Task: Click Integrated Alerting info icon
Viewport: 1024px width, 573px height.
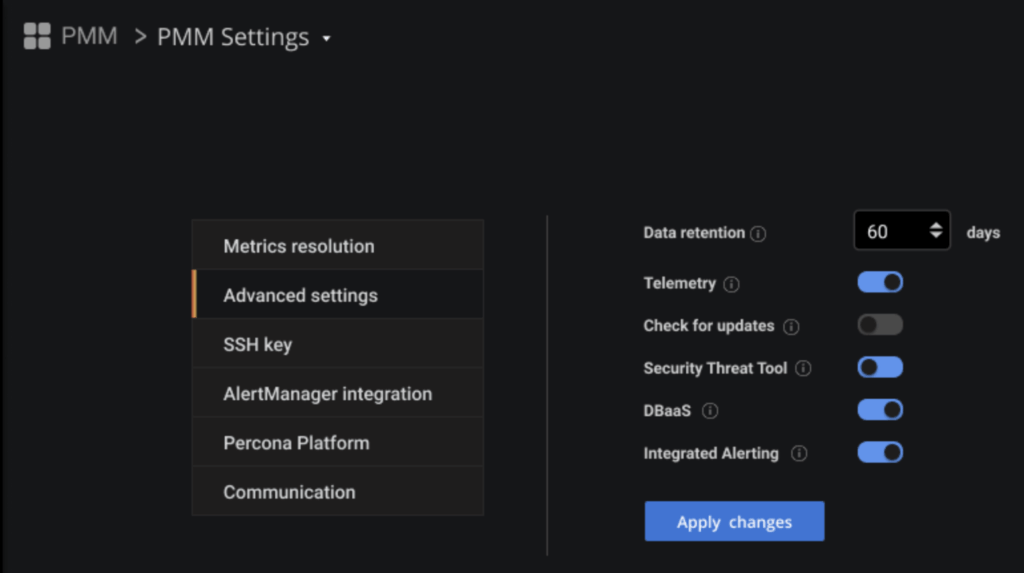Action: [799, 453]
